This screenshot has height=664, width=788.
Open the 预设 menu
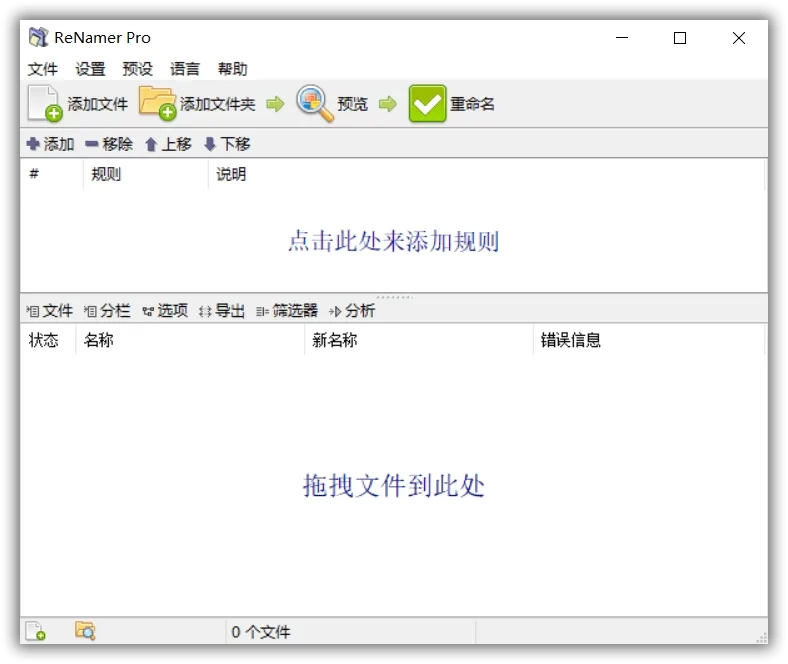click(138, 69)
